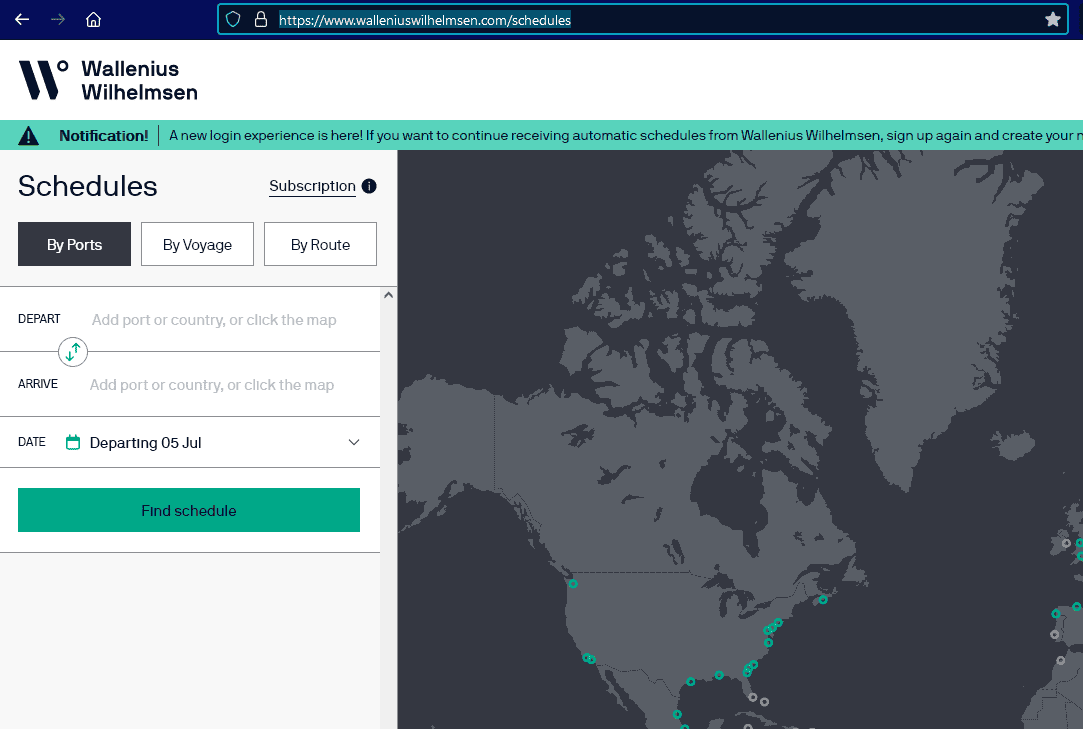Screen dimensions: 1083x729
Task: Switch to By Route tab
Action: tap(320, 244)
